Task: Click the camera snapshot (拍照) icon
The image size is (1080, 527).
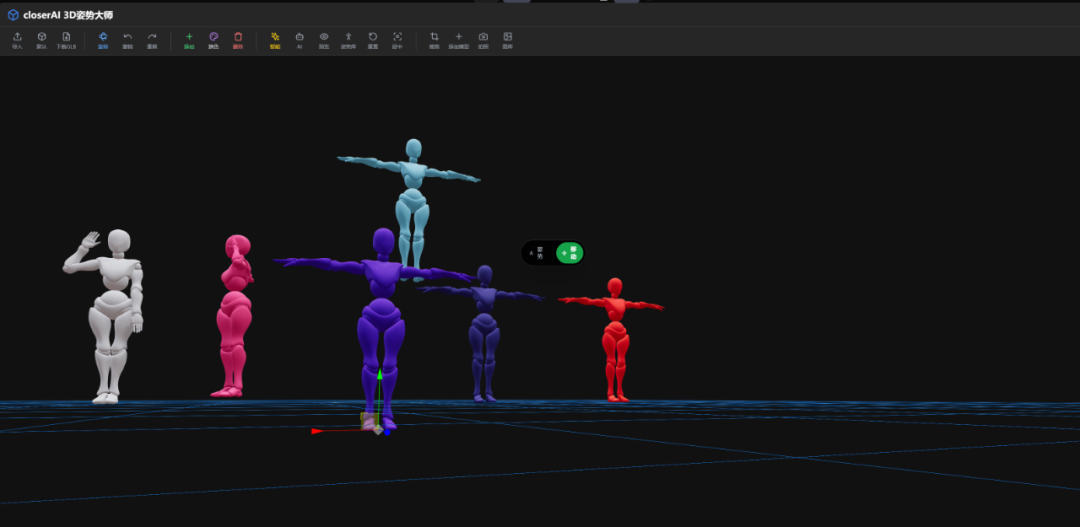Action: (483, 39)
